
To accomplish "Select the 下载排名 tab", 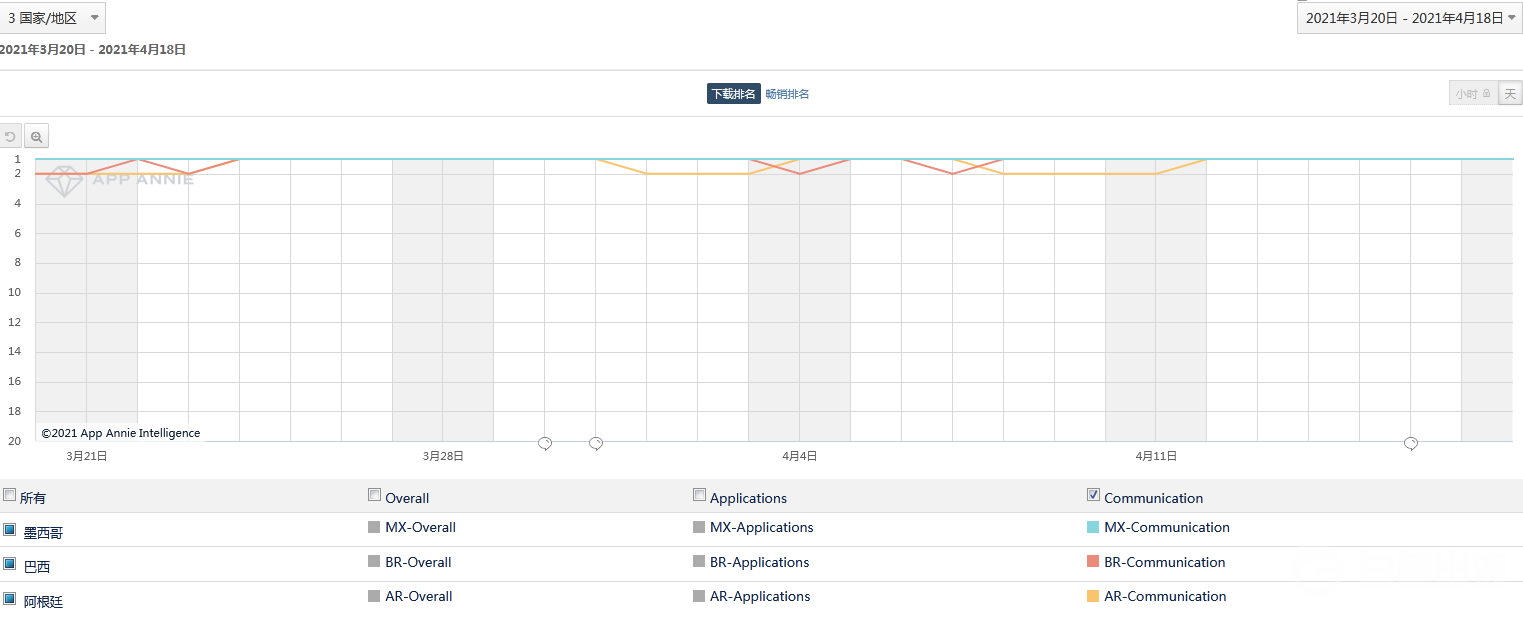I will (733, 94).
